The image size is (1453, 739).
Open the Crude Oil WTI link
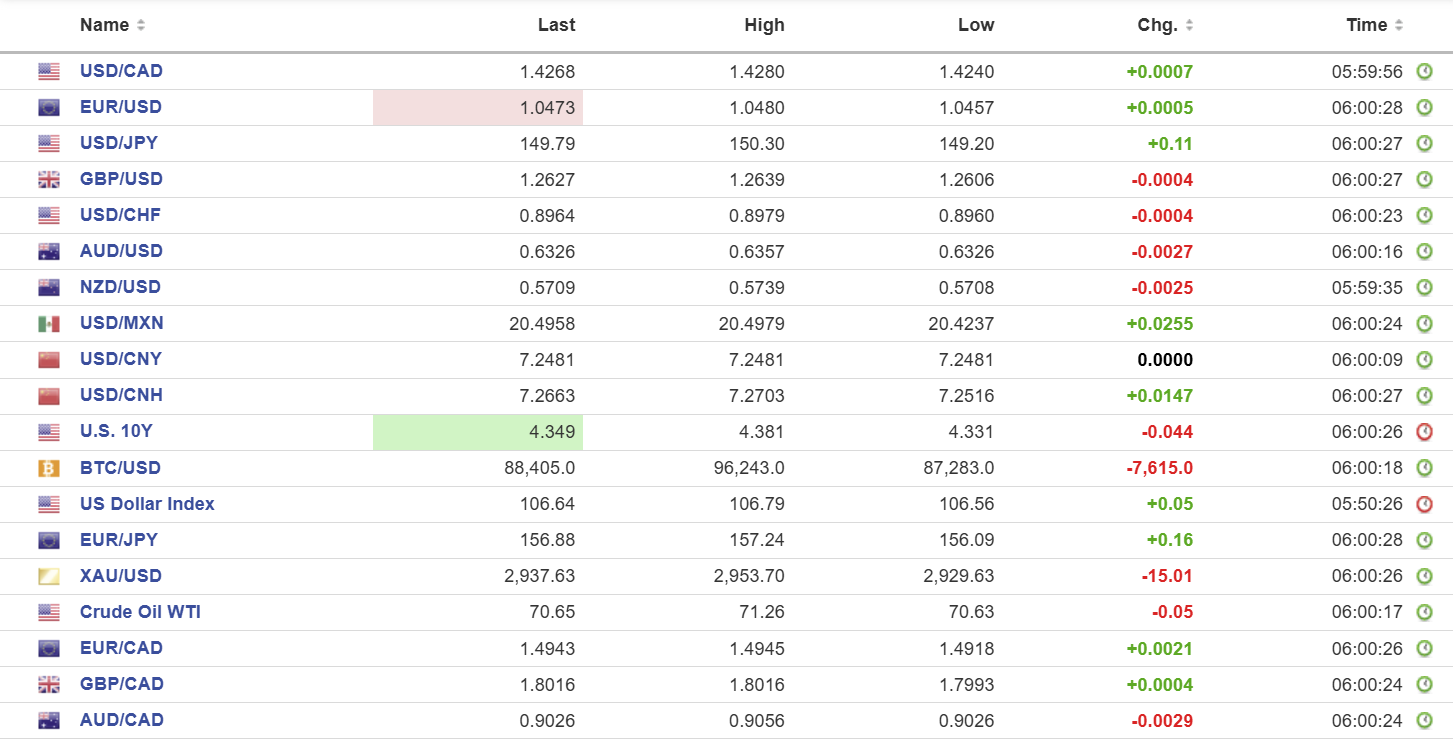pyautogui.click(x=140, y=612)
